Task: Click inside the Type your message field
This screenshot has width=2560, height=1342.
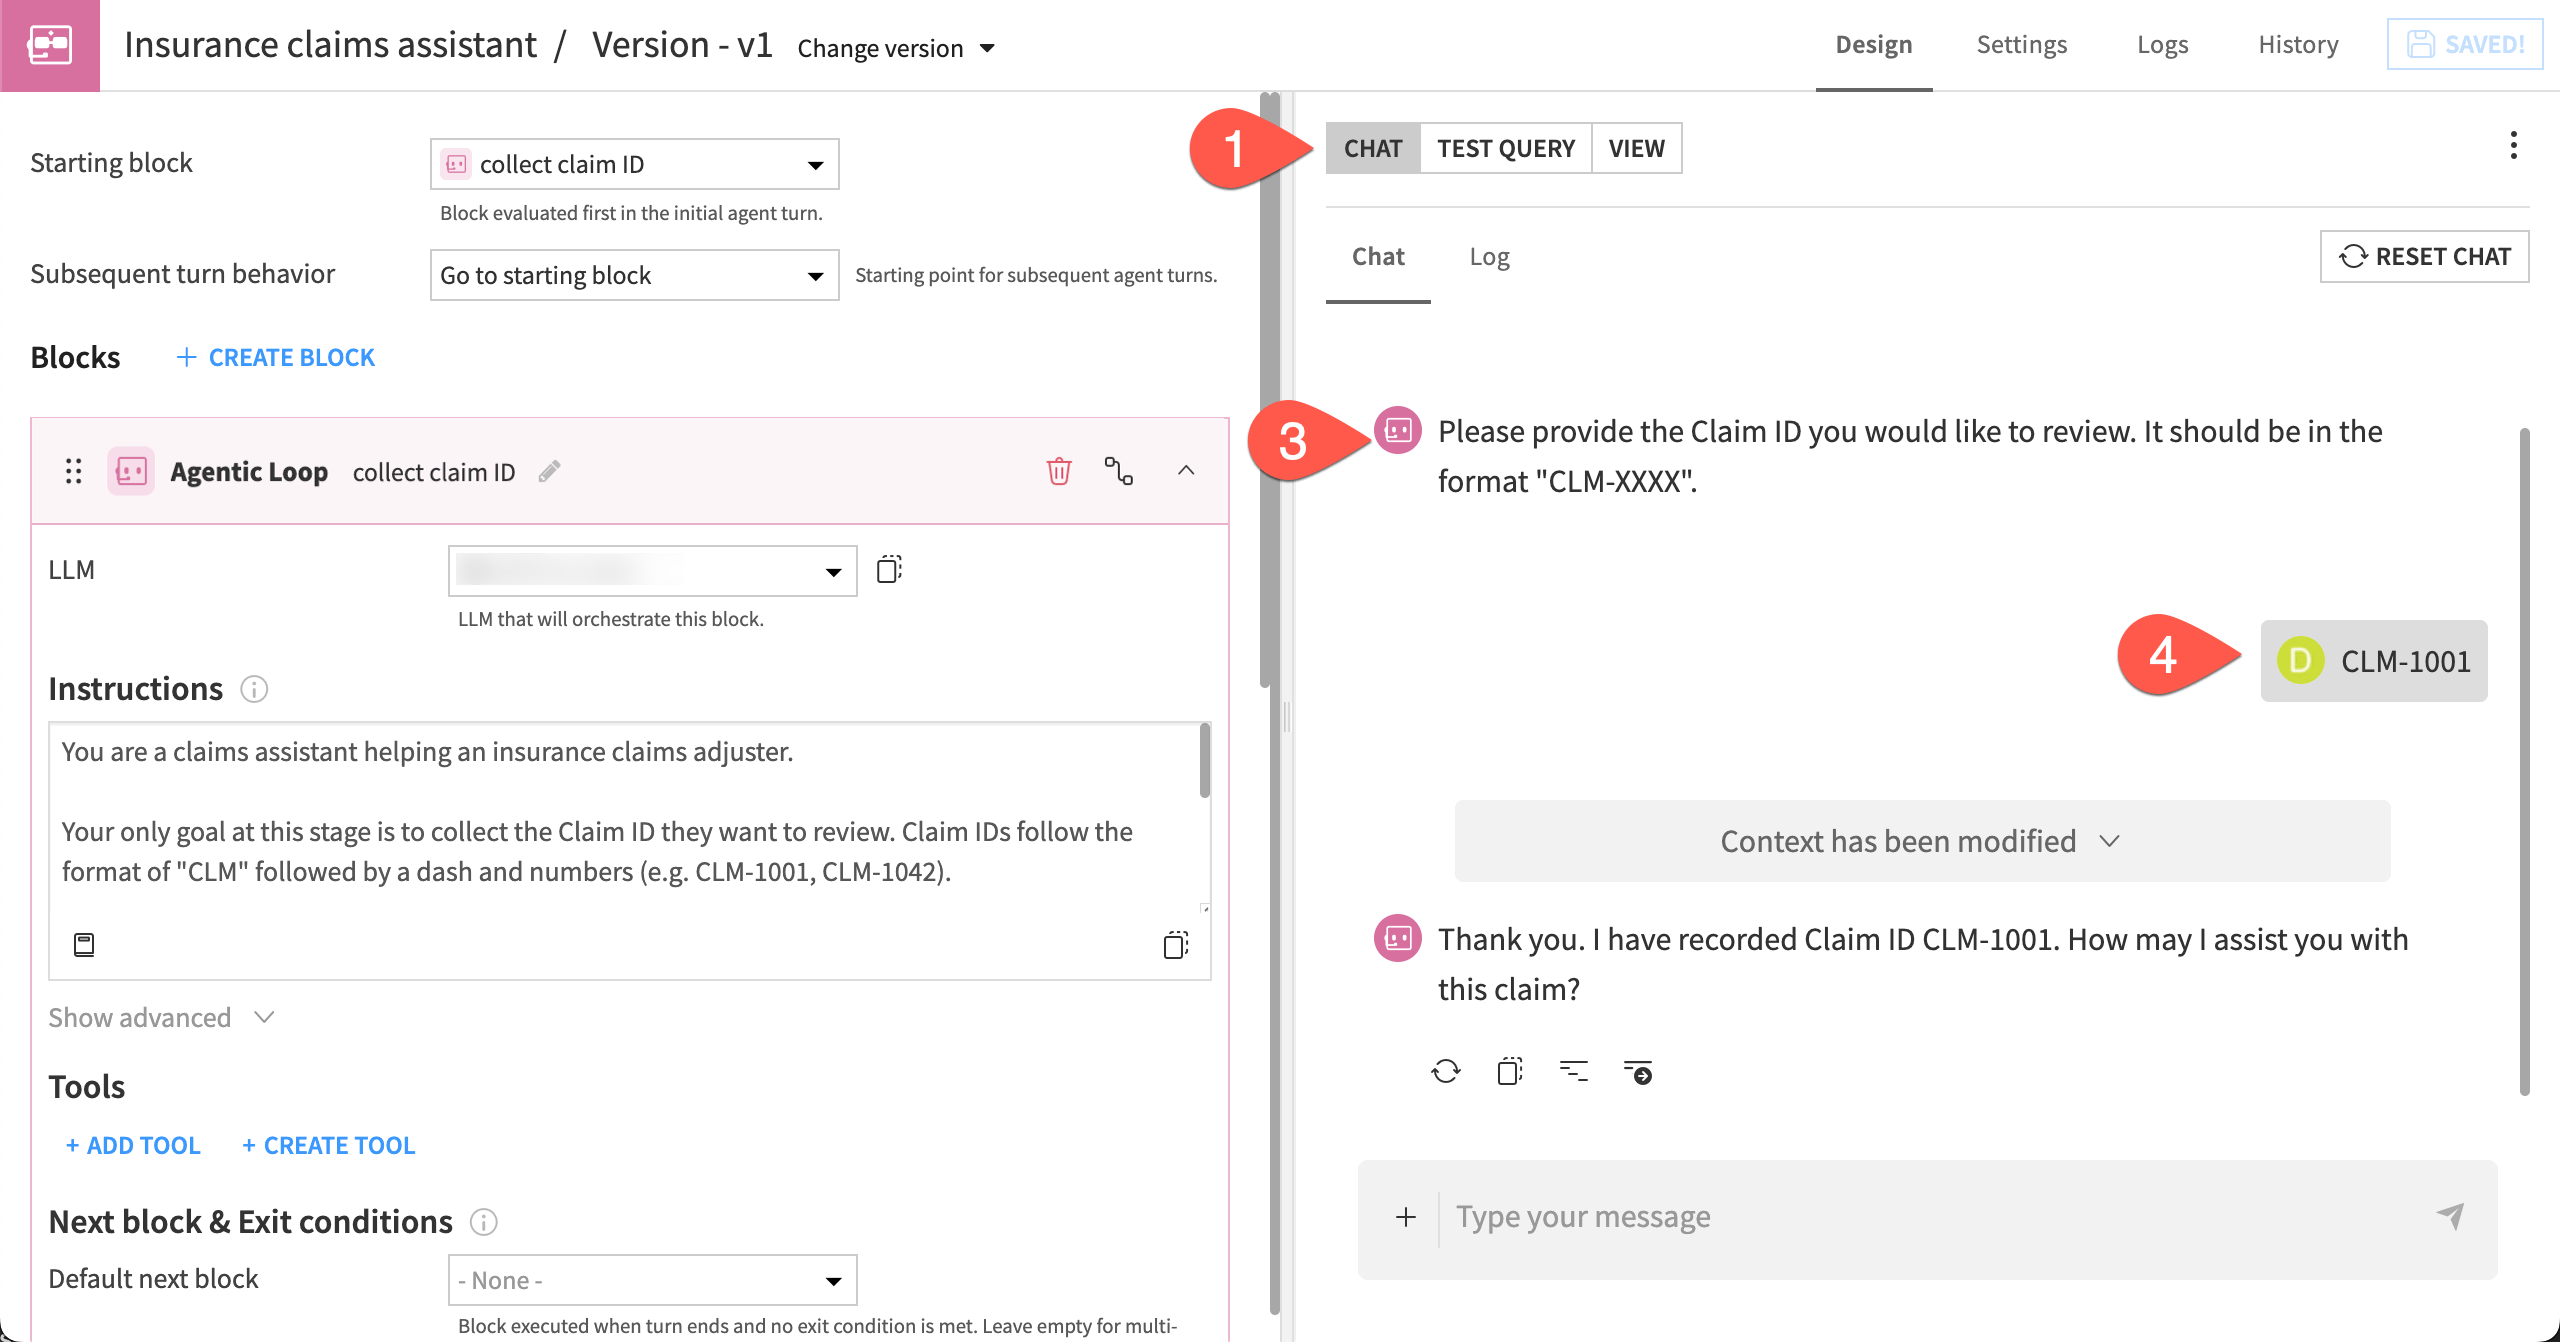Action: click(x=1800, y=1216)
